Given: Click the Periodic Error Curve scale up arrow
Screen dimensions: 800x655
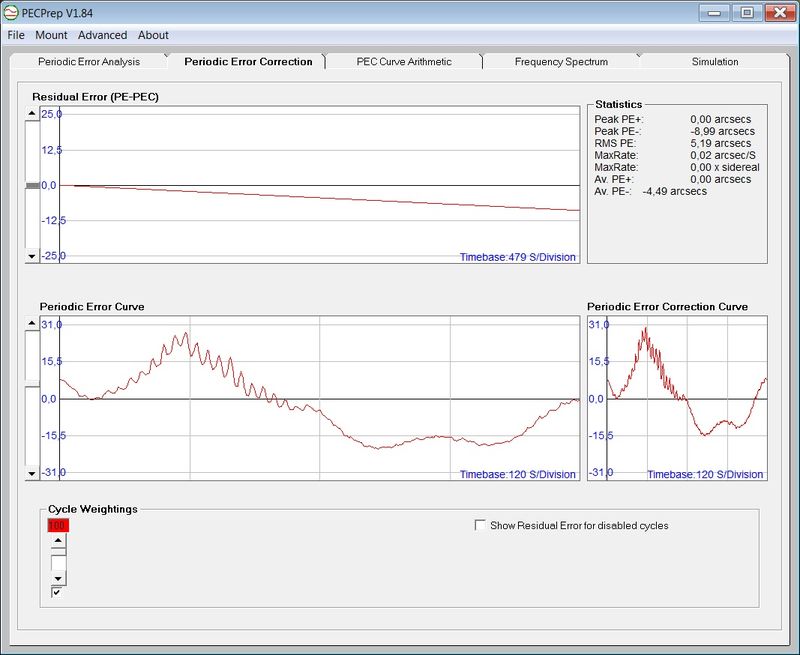Looking at the screenshot, I should click(32, 323).
